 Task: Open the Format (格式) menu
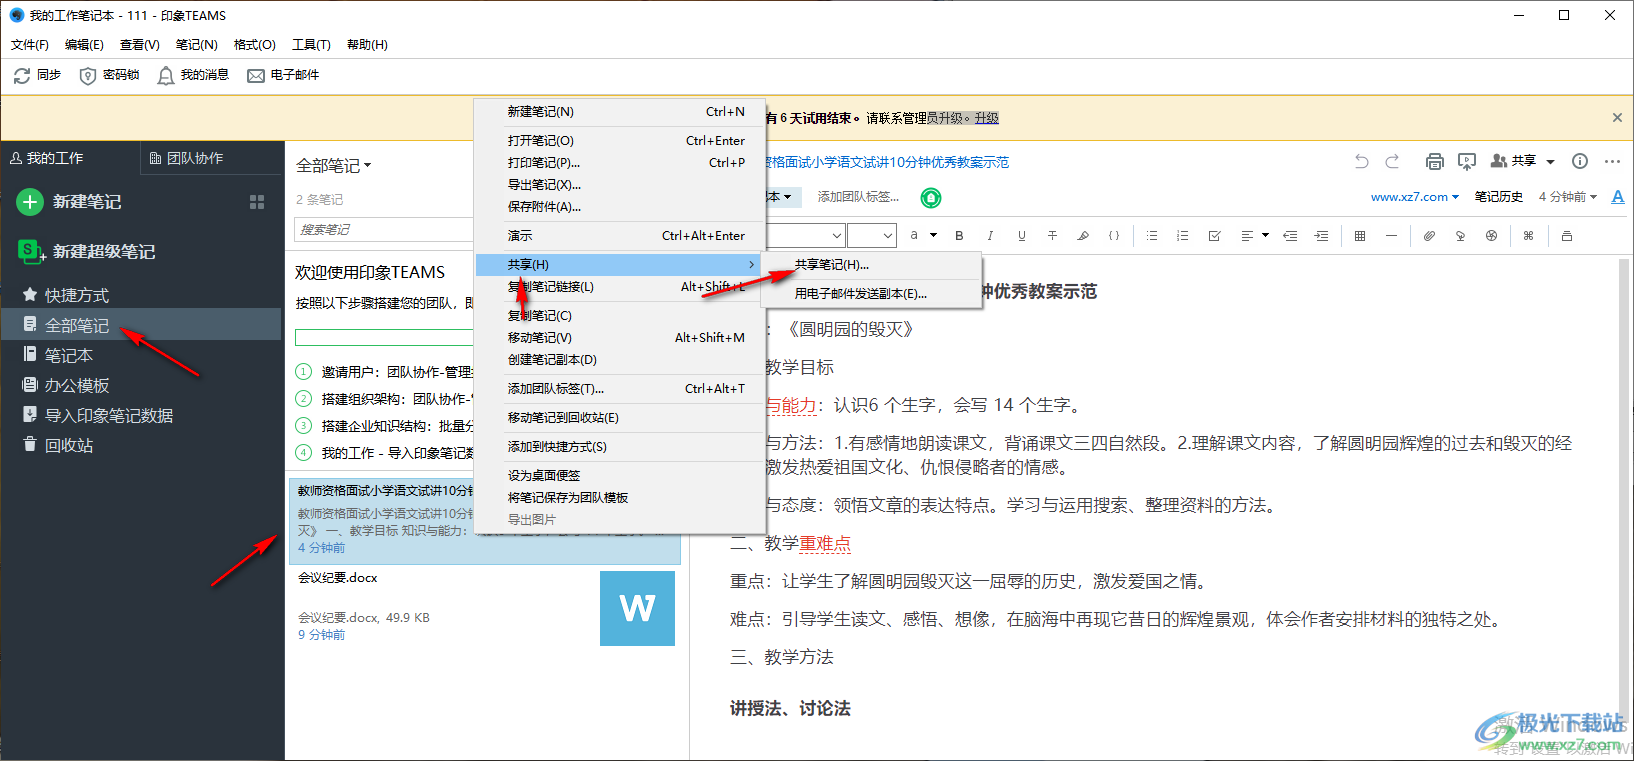[255, 45]
